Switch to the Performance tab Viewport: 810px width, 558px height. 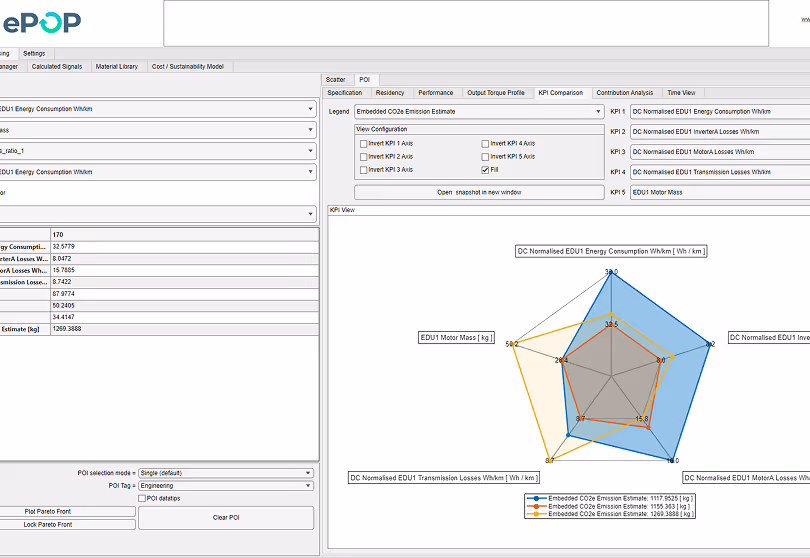click(435, 92)
